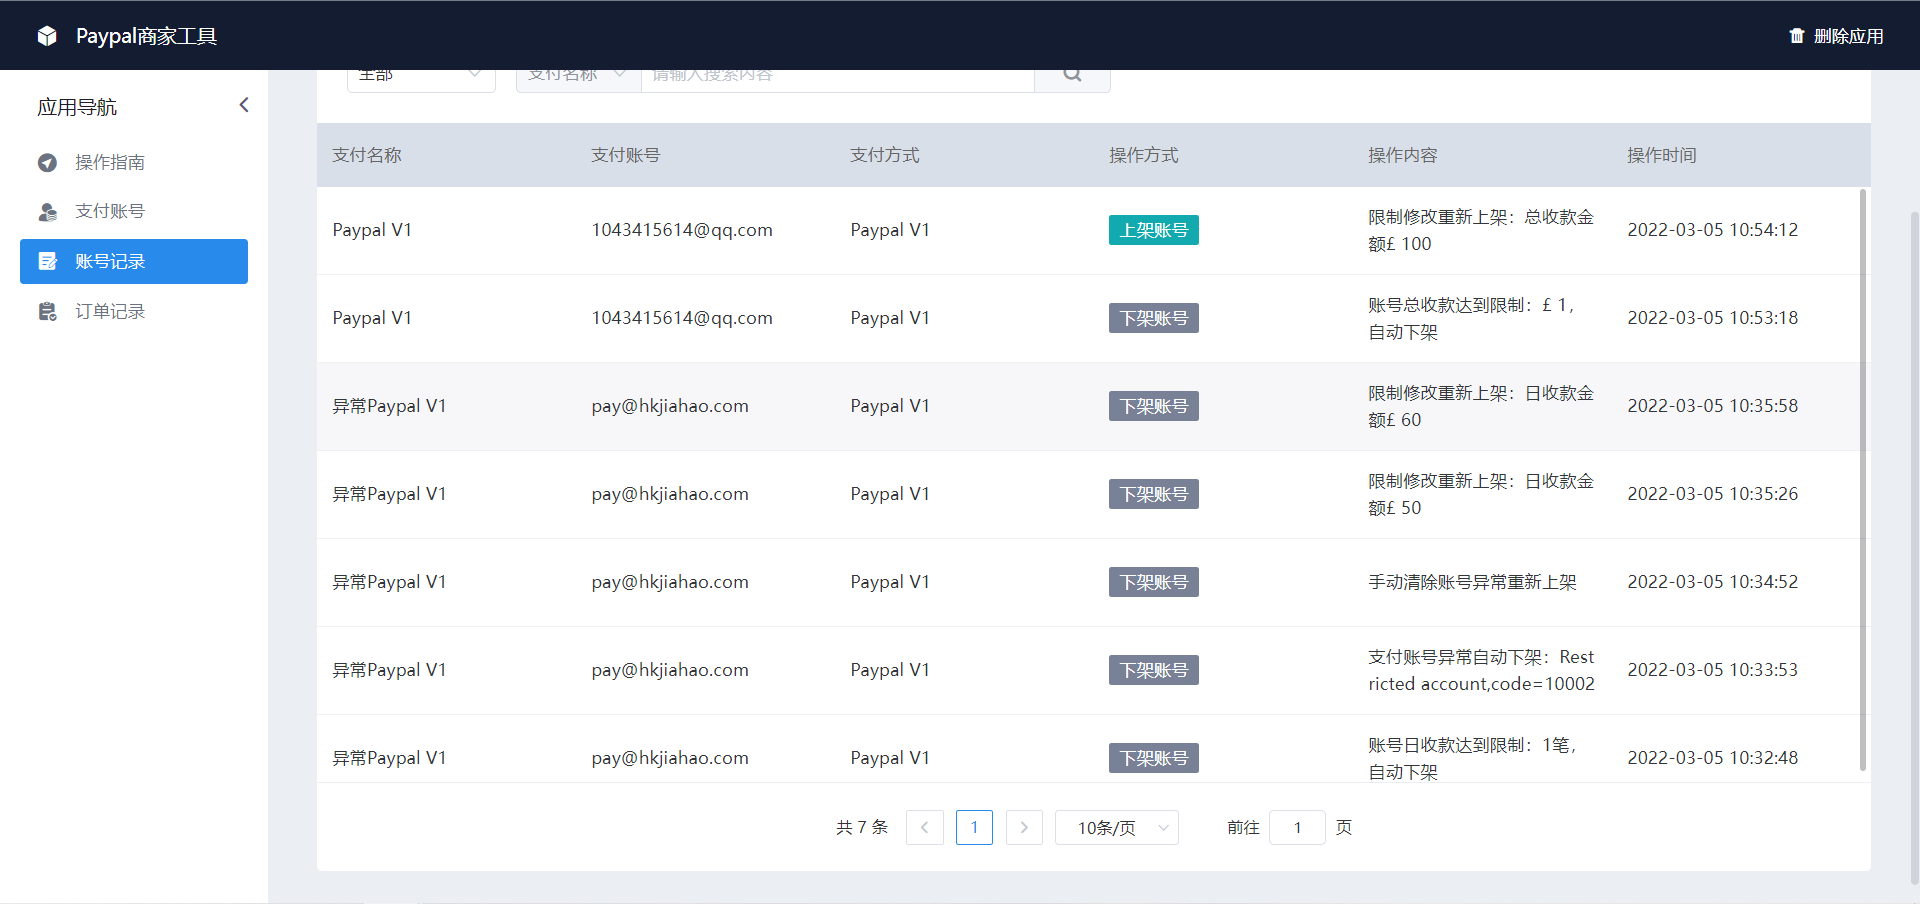The image size is (1920, 904).
Task: Click the trash icon beside 删除应用
Action: (1797, 36)
